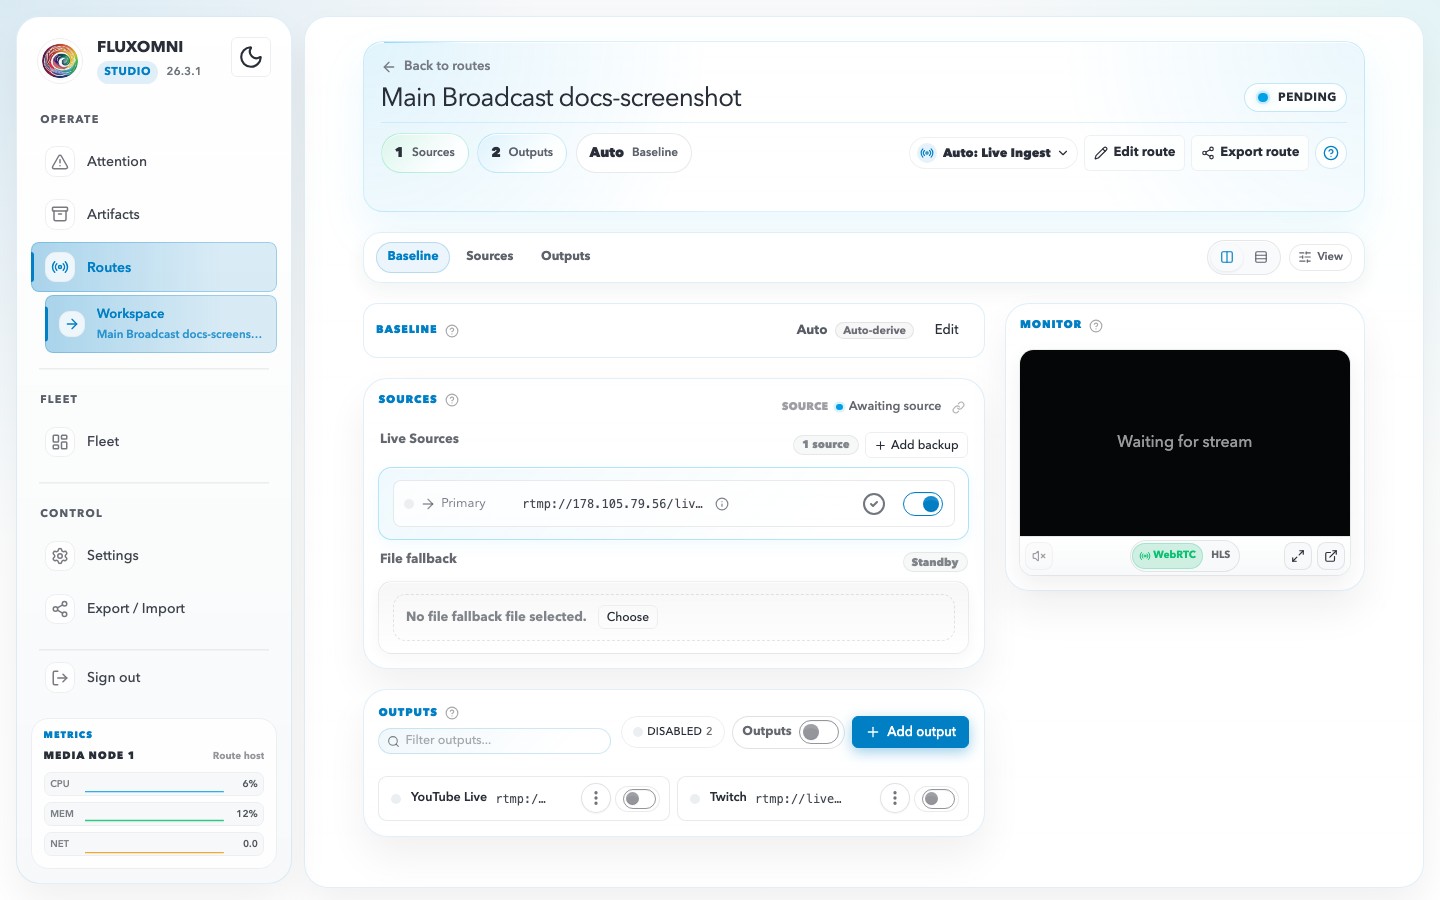Choose a file fallback file
Image resolution: width=1440 pixels, height=900 pixels.
coord(628,617)
